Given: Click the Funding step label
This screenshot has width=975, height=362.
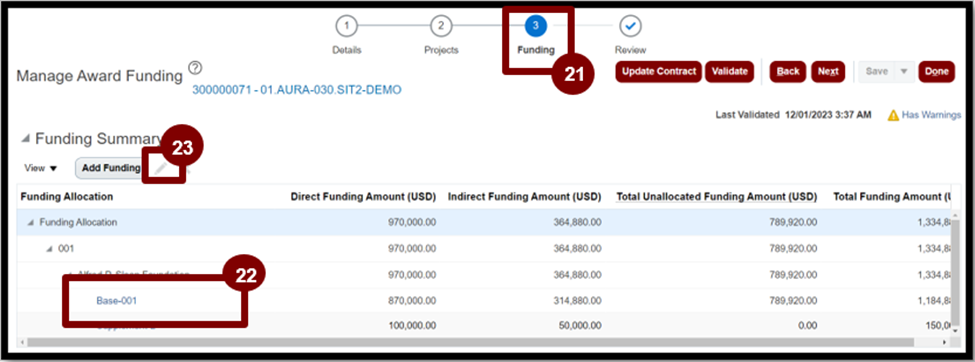Looking at the screenshot, I should pos(535,50).
